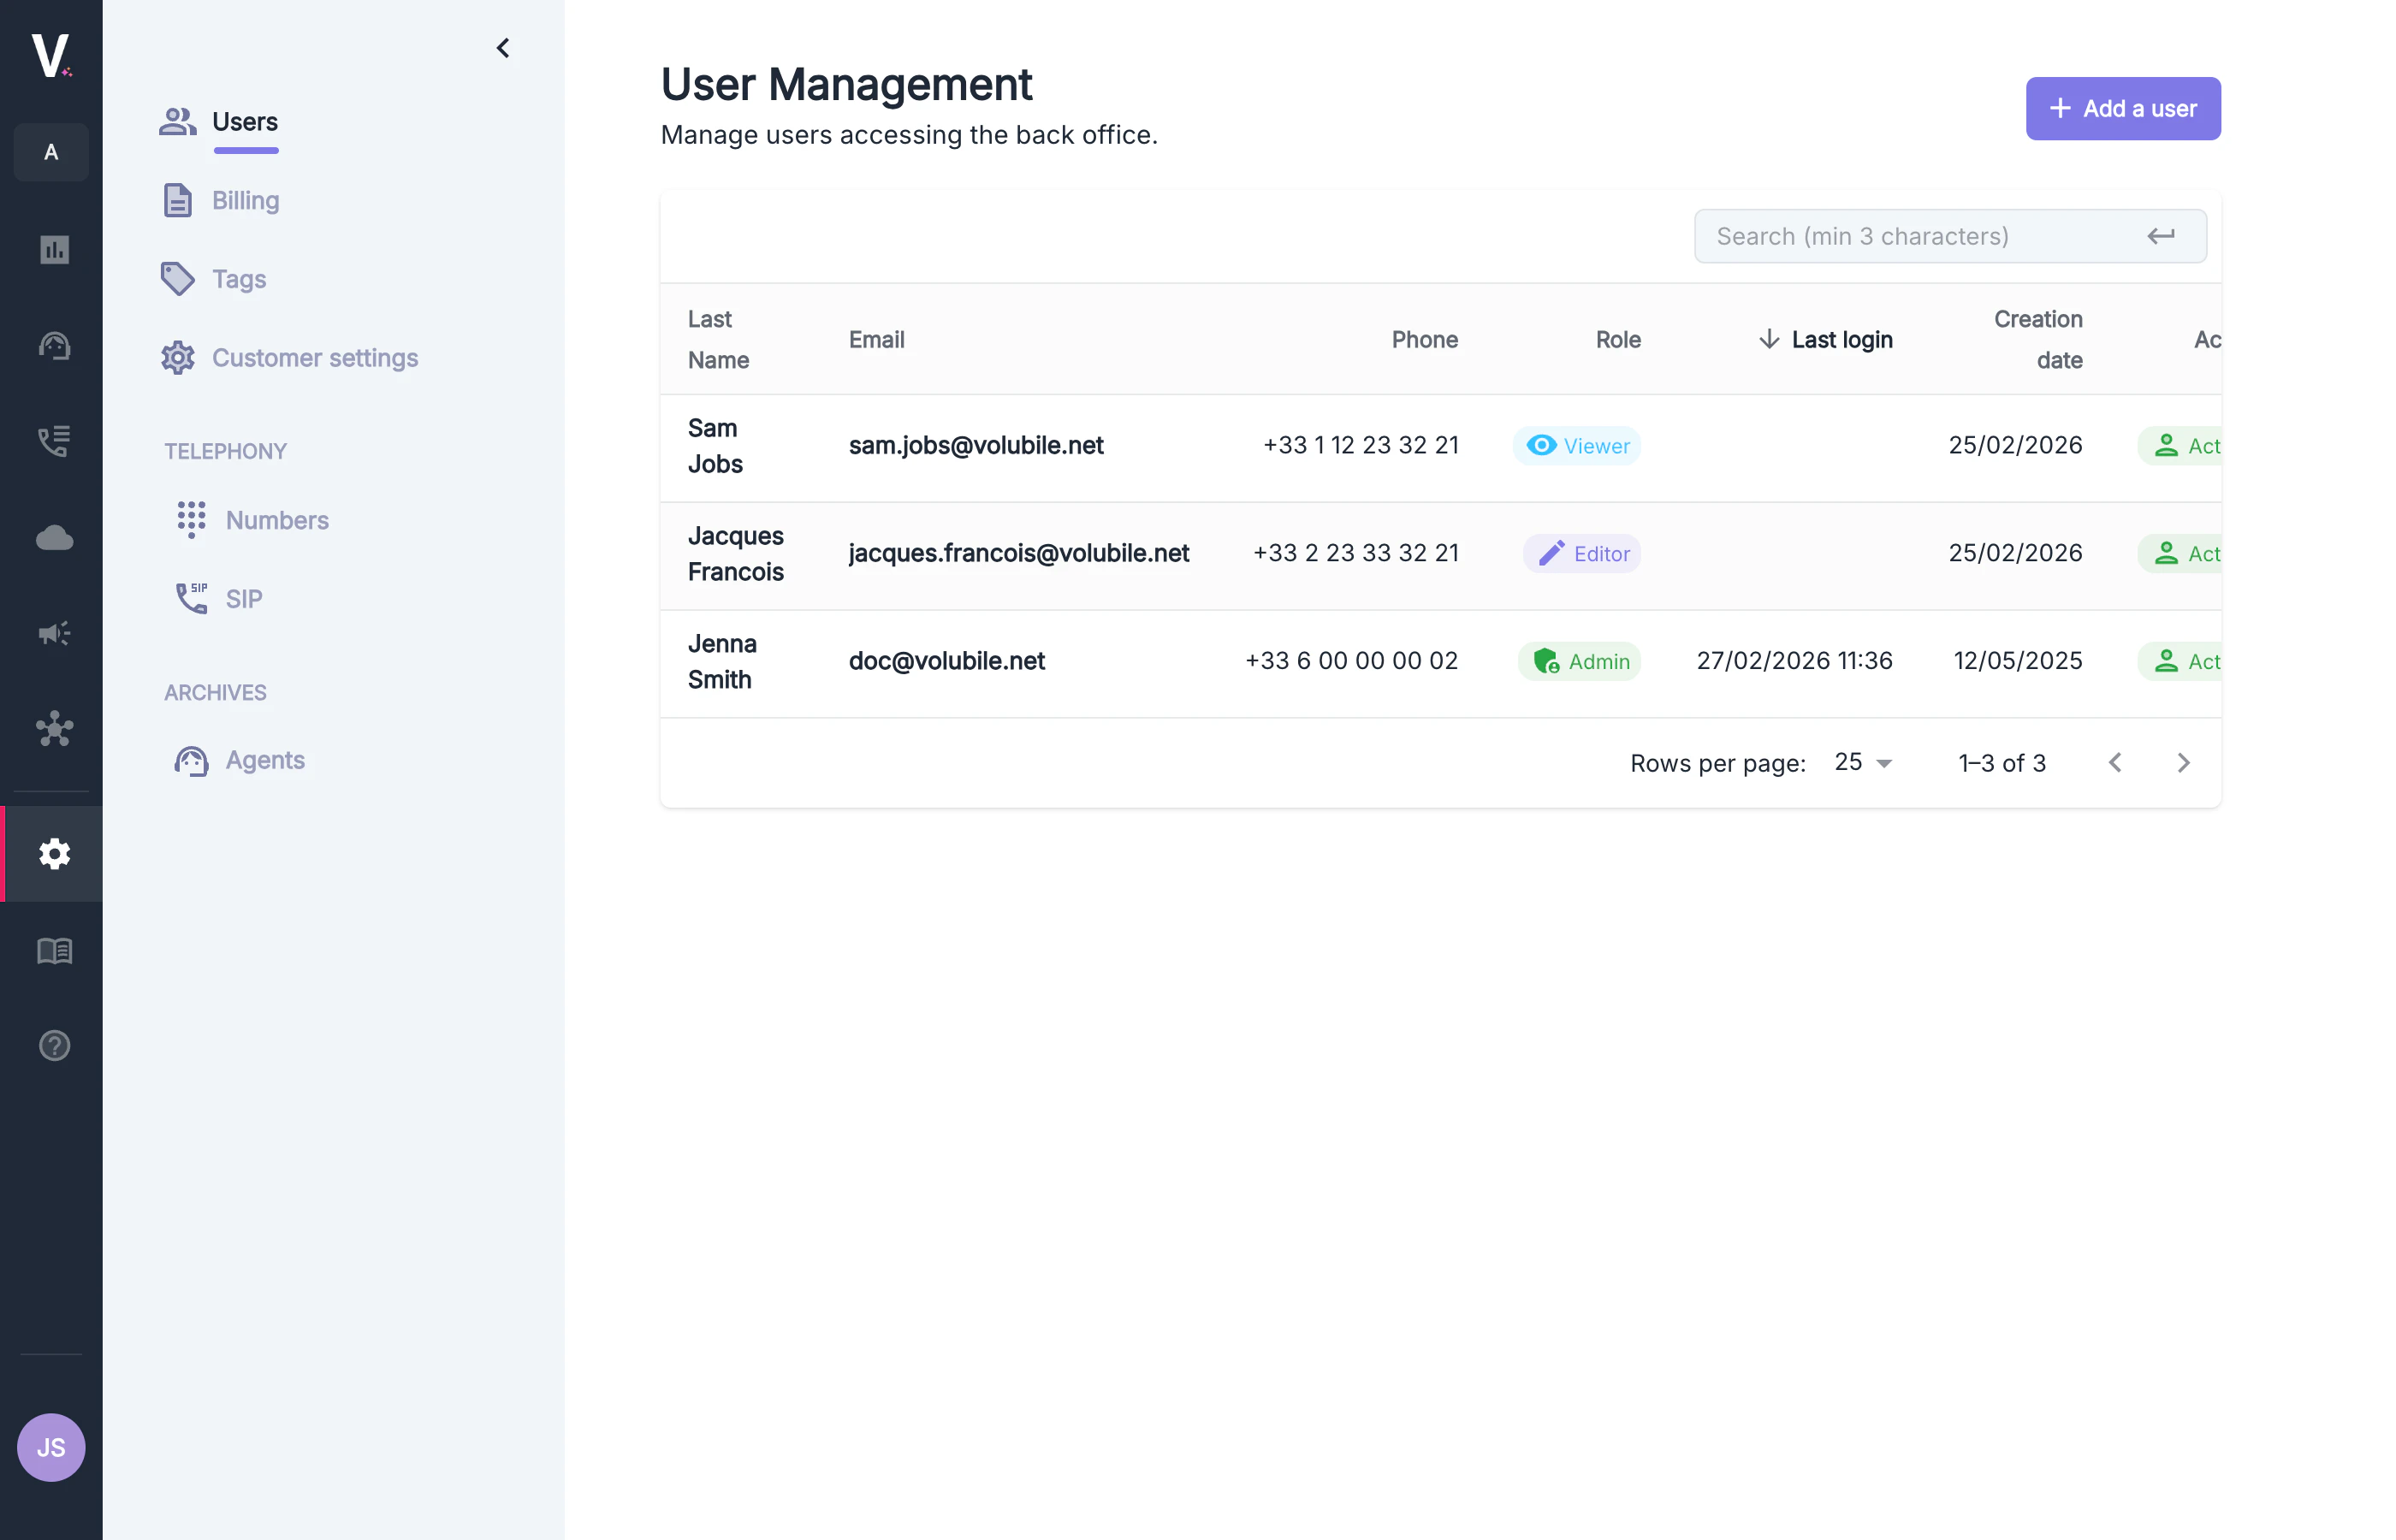Select the headset icon in the left sidebar
Image resolution: width=2396 pixels, height=1540 pixels.
(51, 346)
